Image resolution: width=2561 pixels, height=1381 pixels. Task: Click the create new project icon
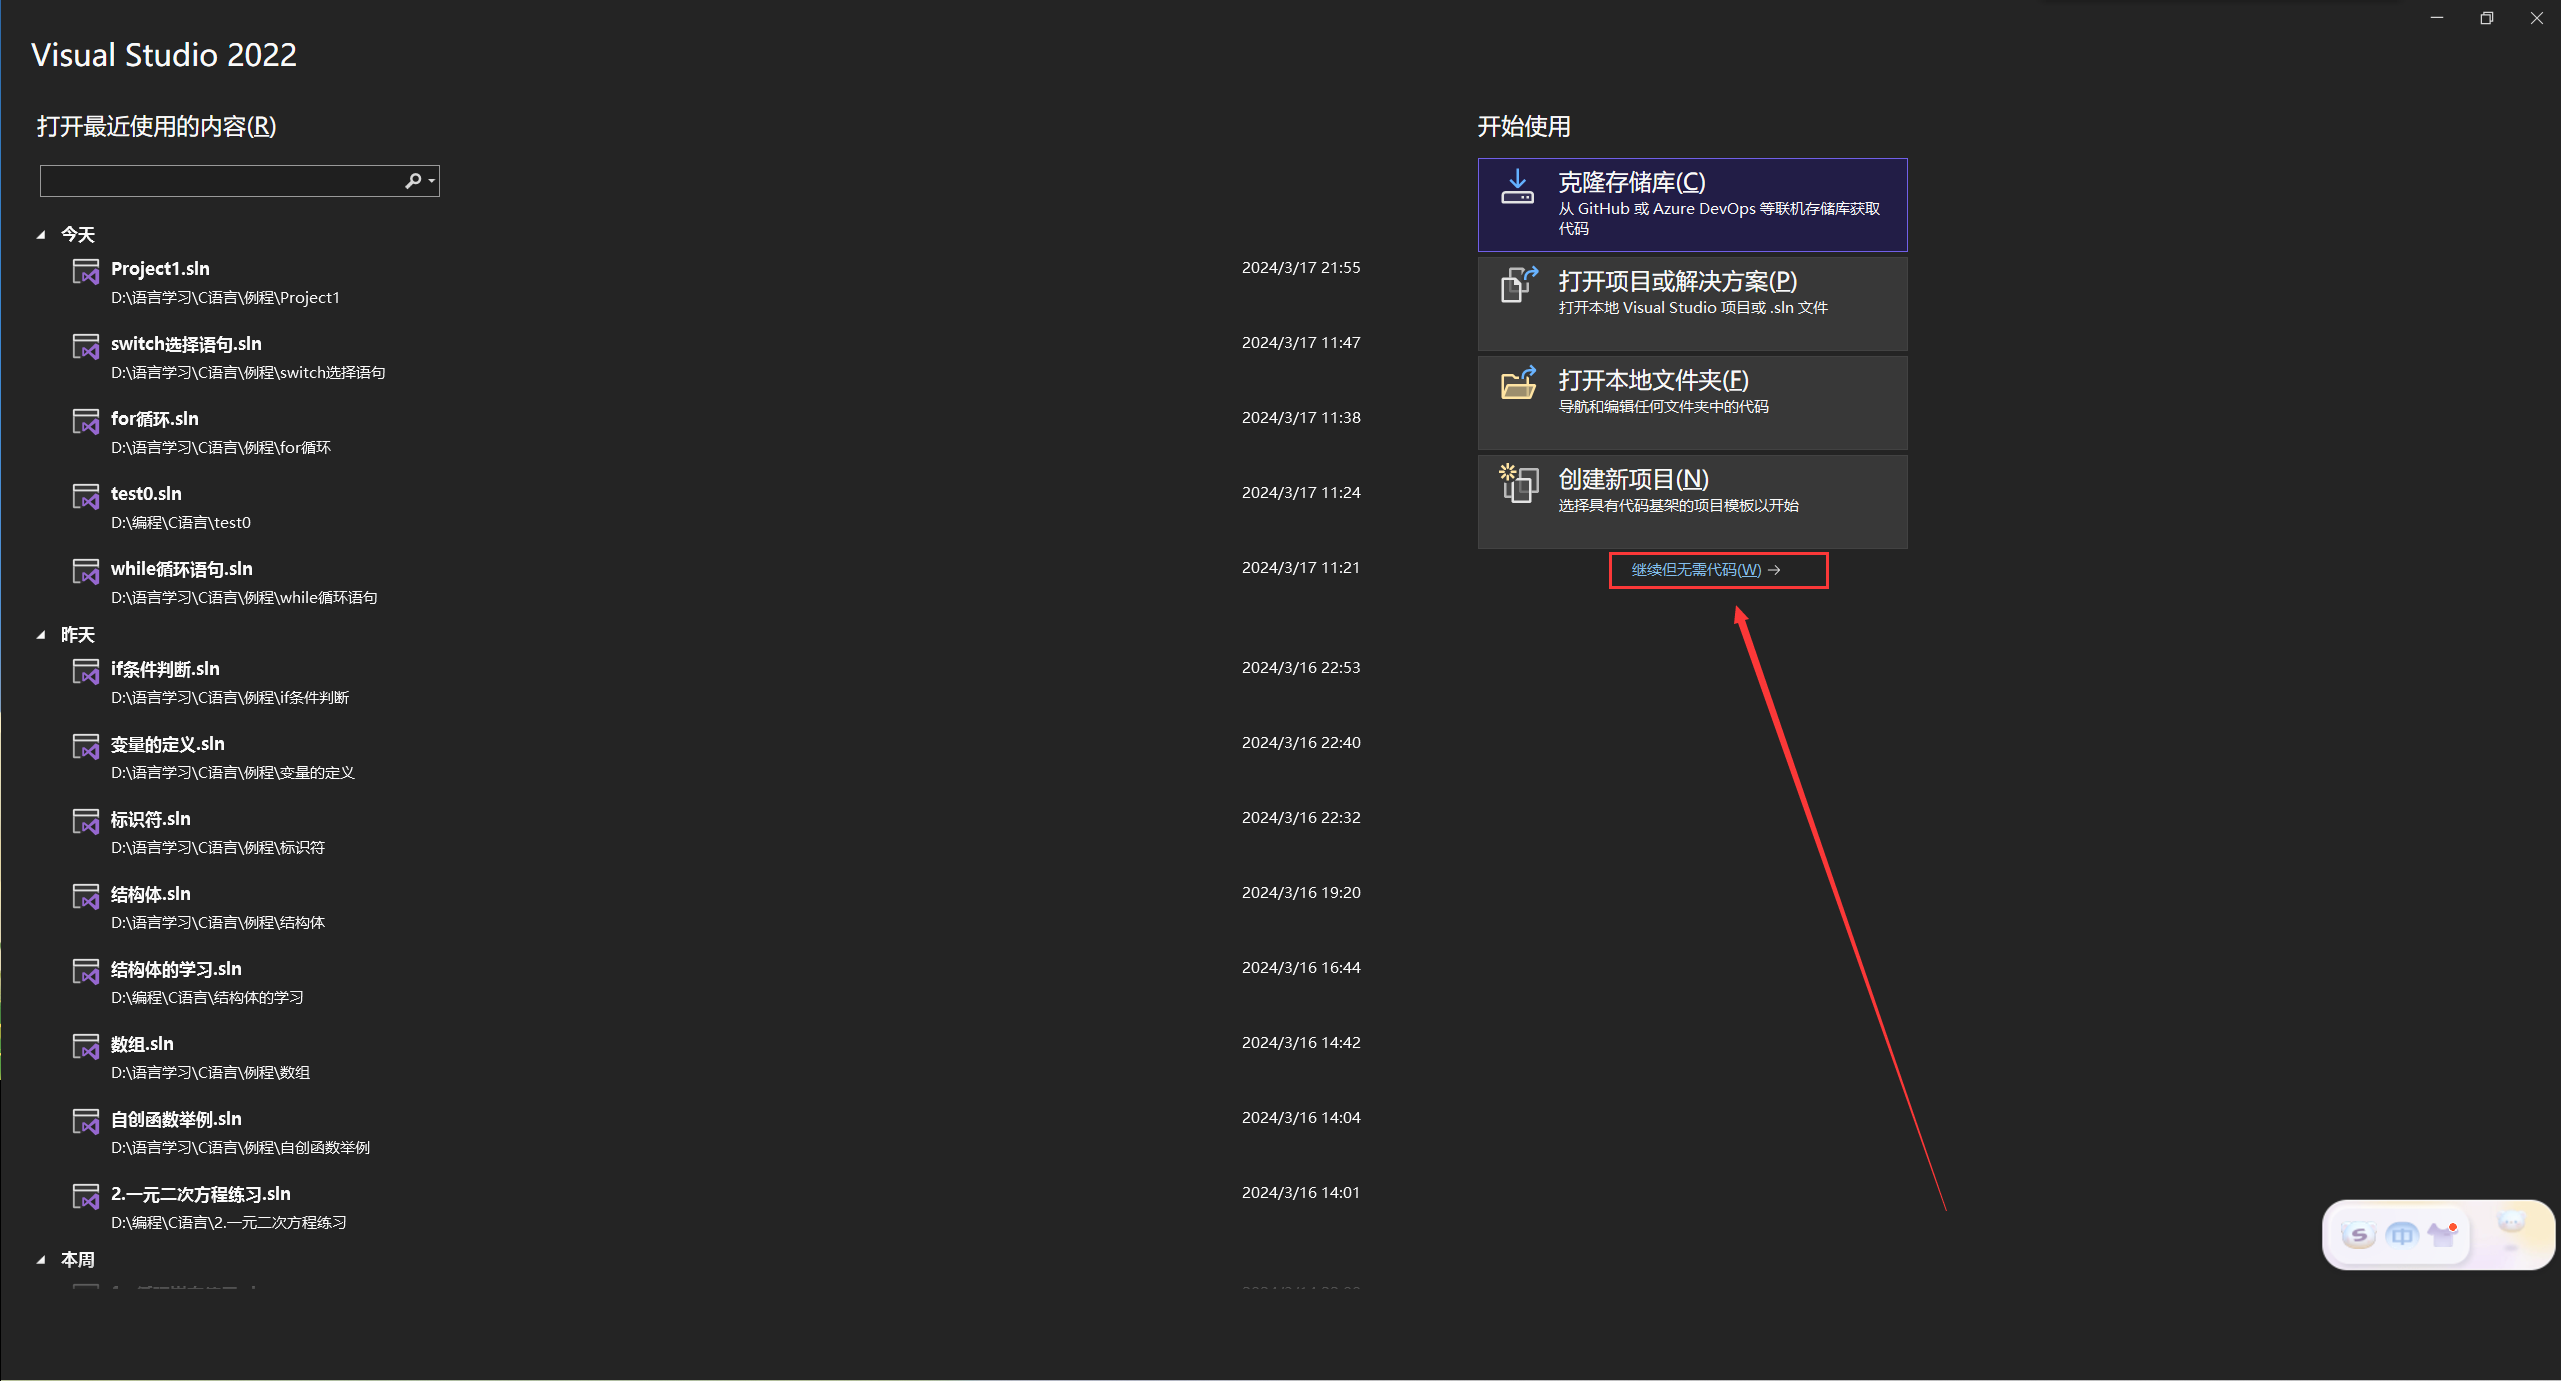pyautogui.click(x=1518, y=483)
